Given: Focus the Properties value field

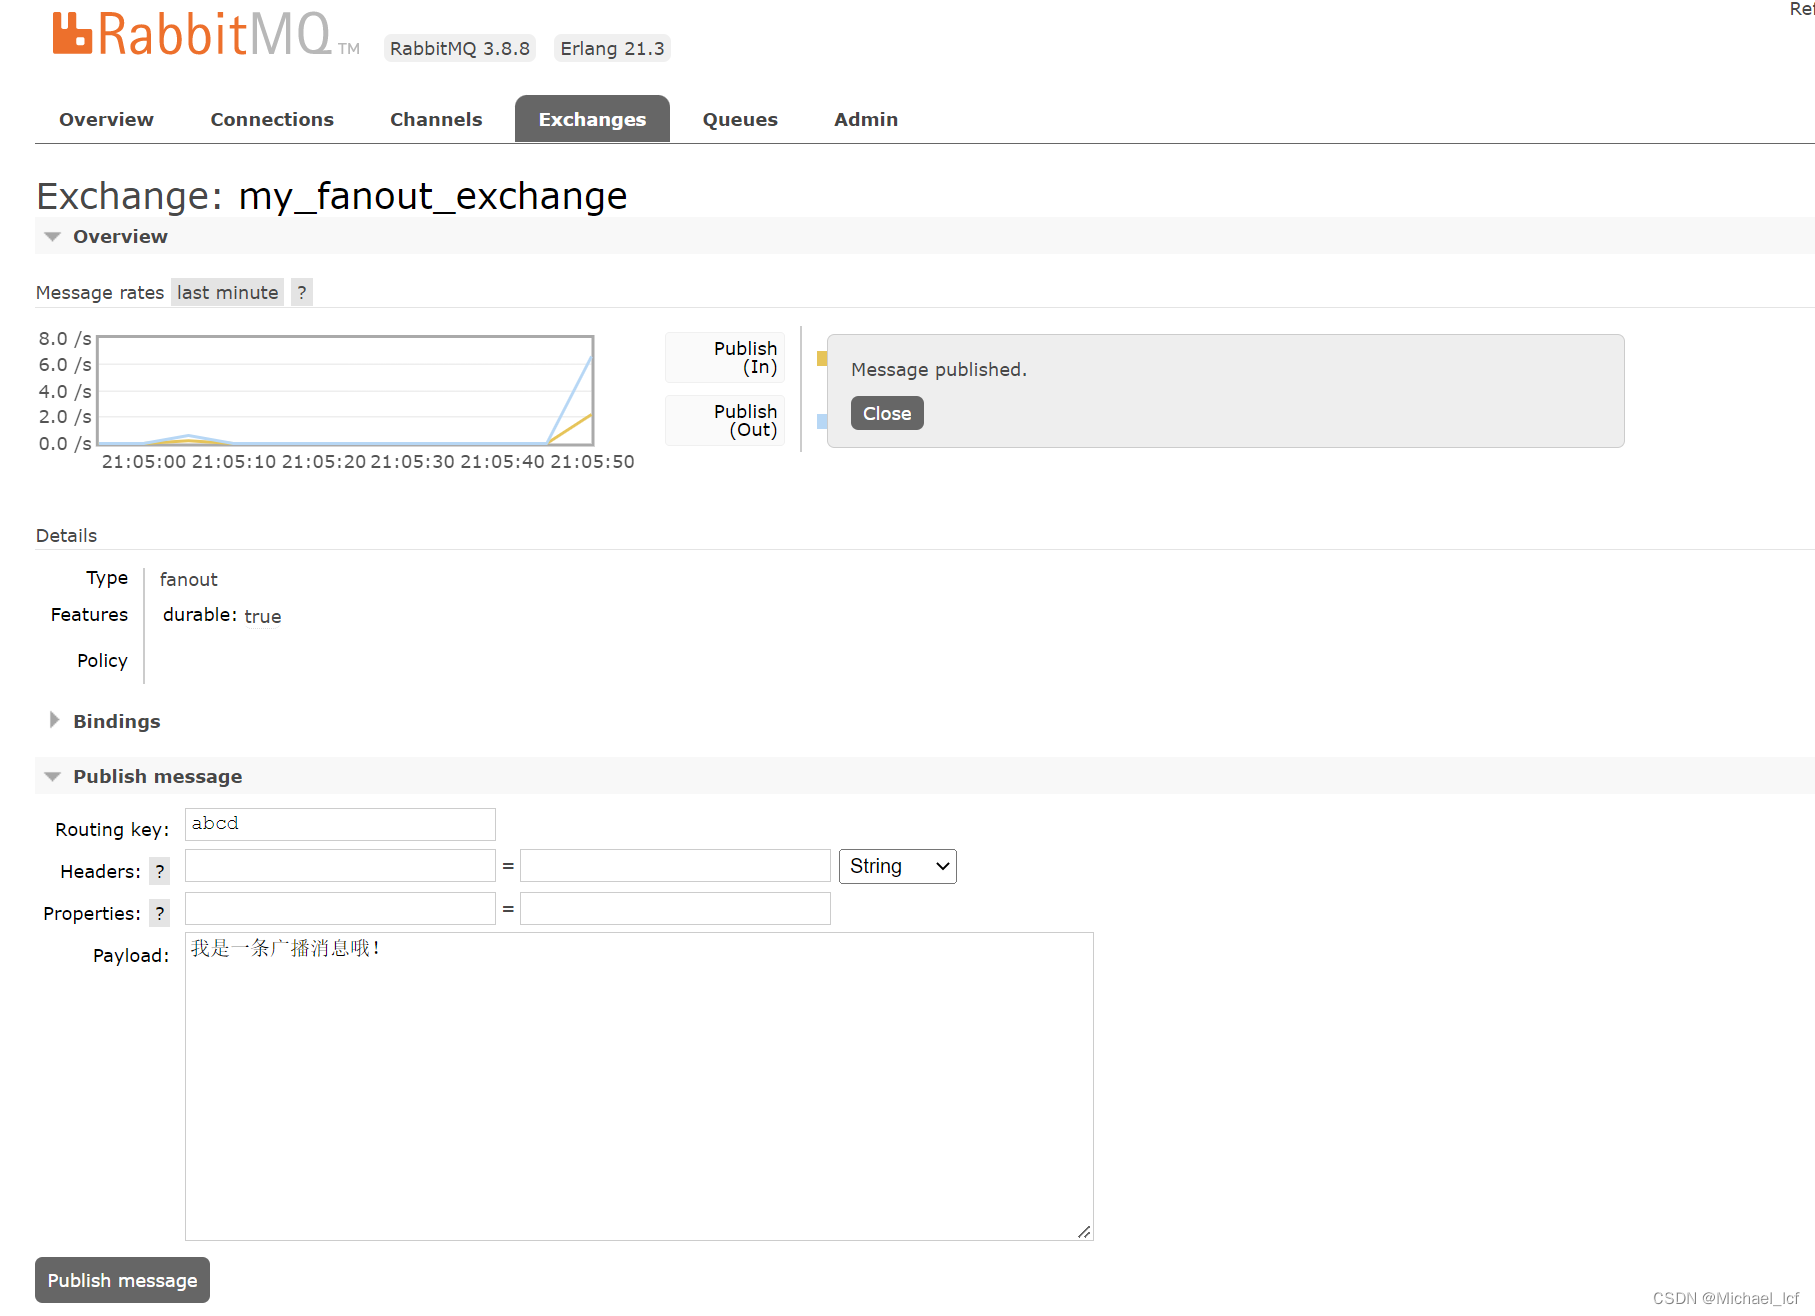Looking at the screenshot, I should pyautogui.click(x=675, y=908).
